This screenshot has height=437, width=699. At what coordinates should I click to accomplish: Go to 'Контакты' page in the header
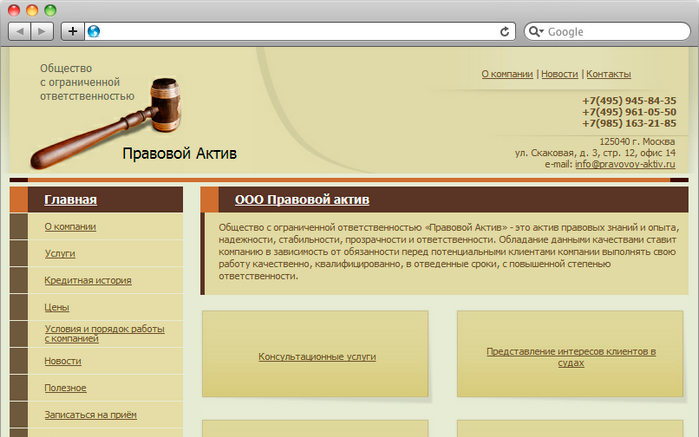coord(608,74)
